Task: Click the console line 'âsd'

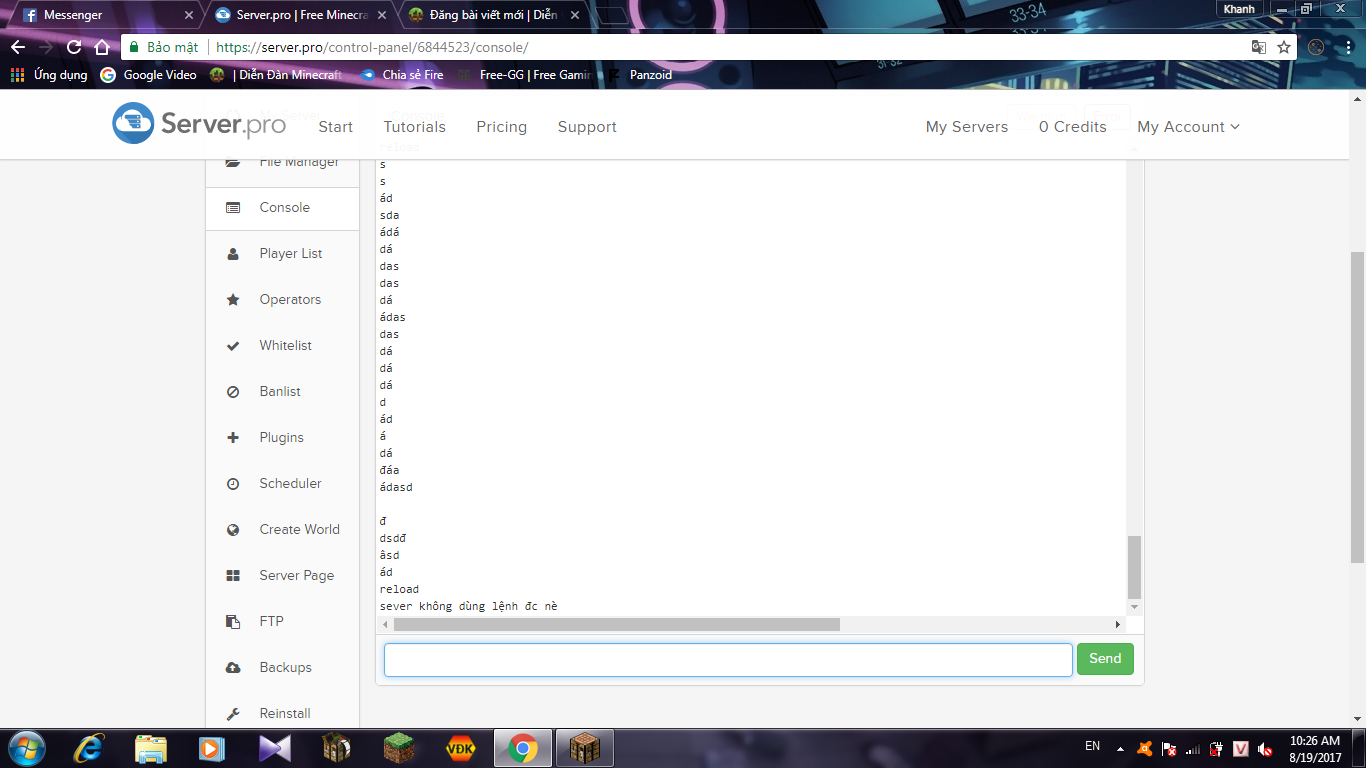Action: click(x=390, y=555)
